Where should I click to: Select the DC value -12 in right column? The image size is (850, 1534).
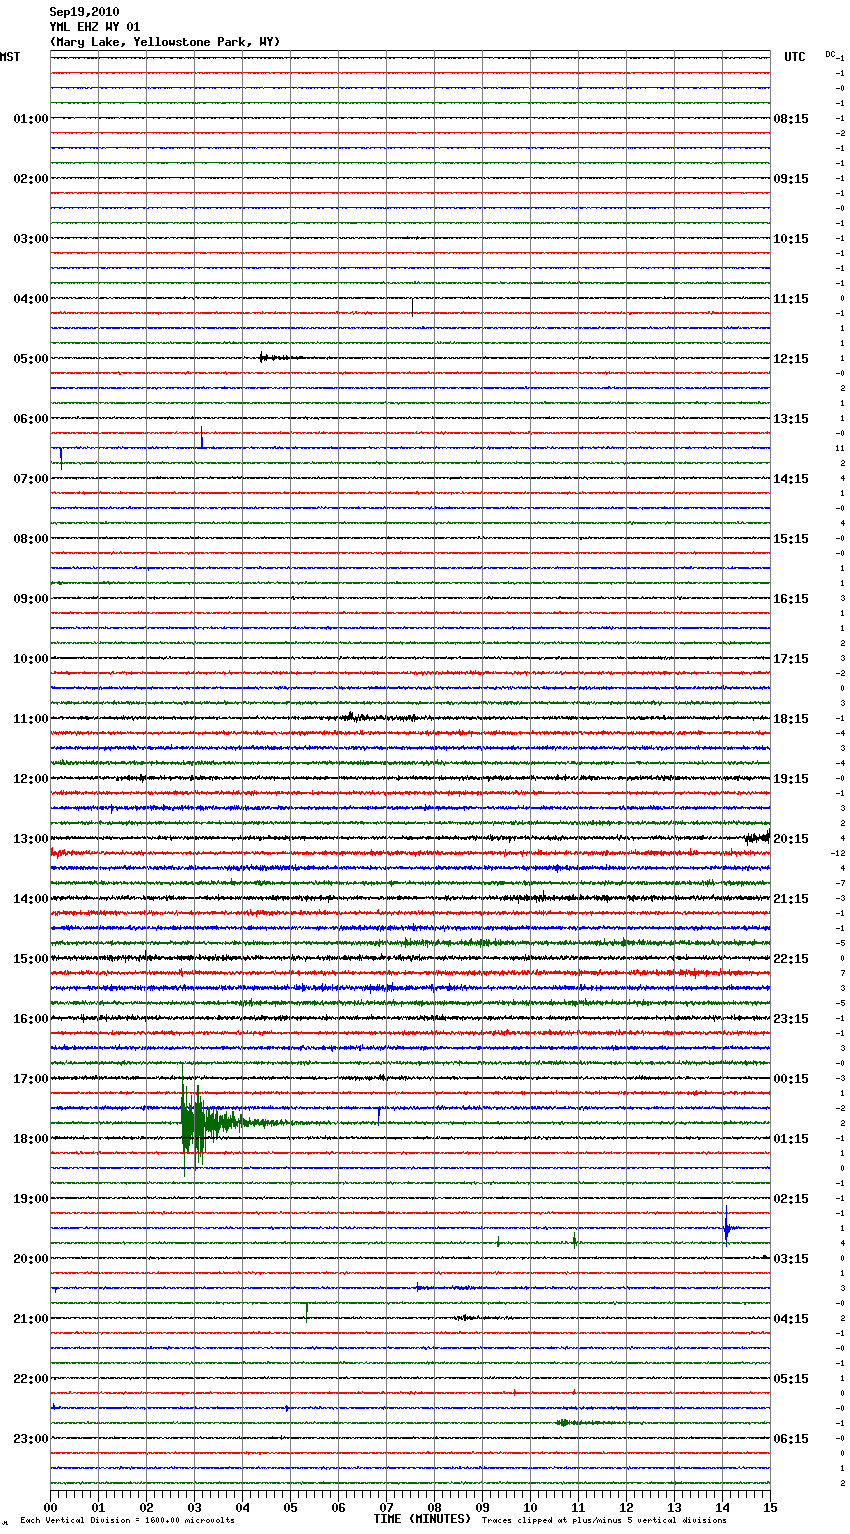pyautogui.click(x=838, y=854)
